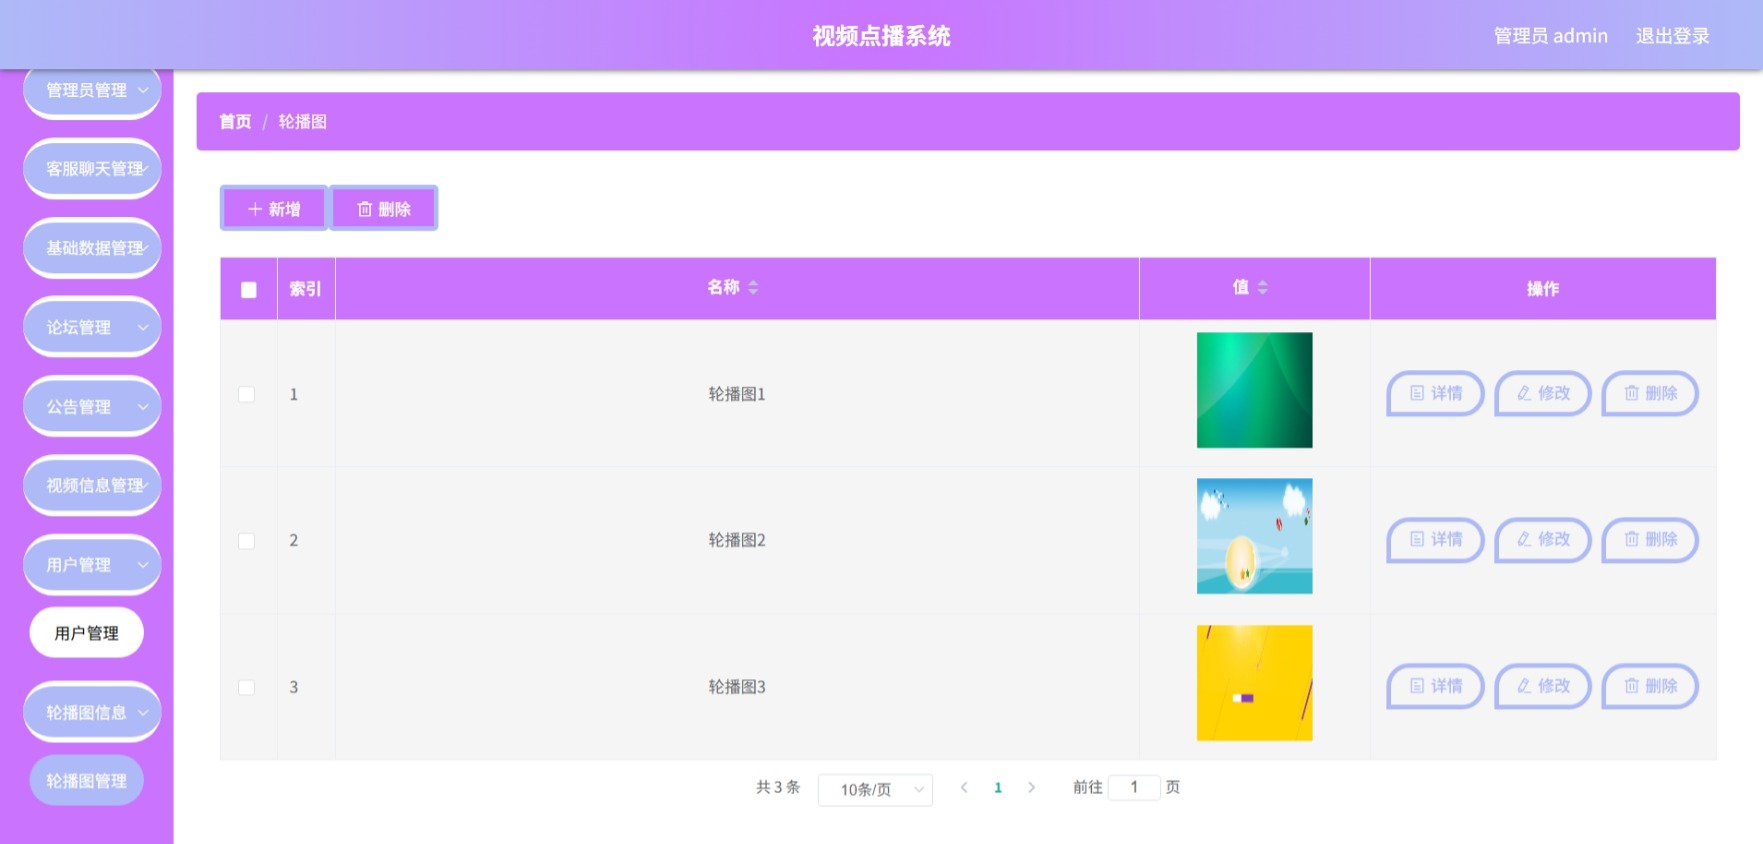Image resolution: width=1763 pixels, height=844 pixels.
Task: Click the yellow 轮播图3 thumbnail image
Action: point(1254,683)
